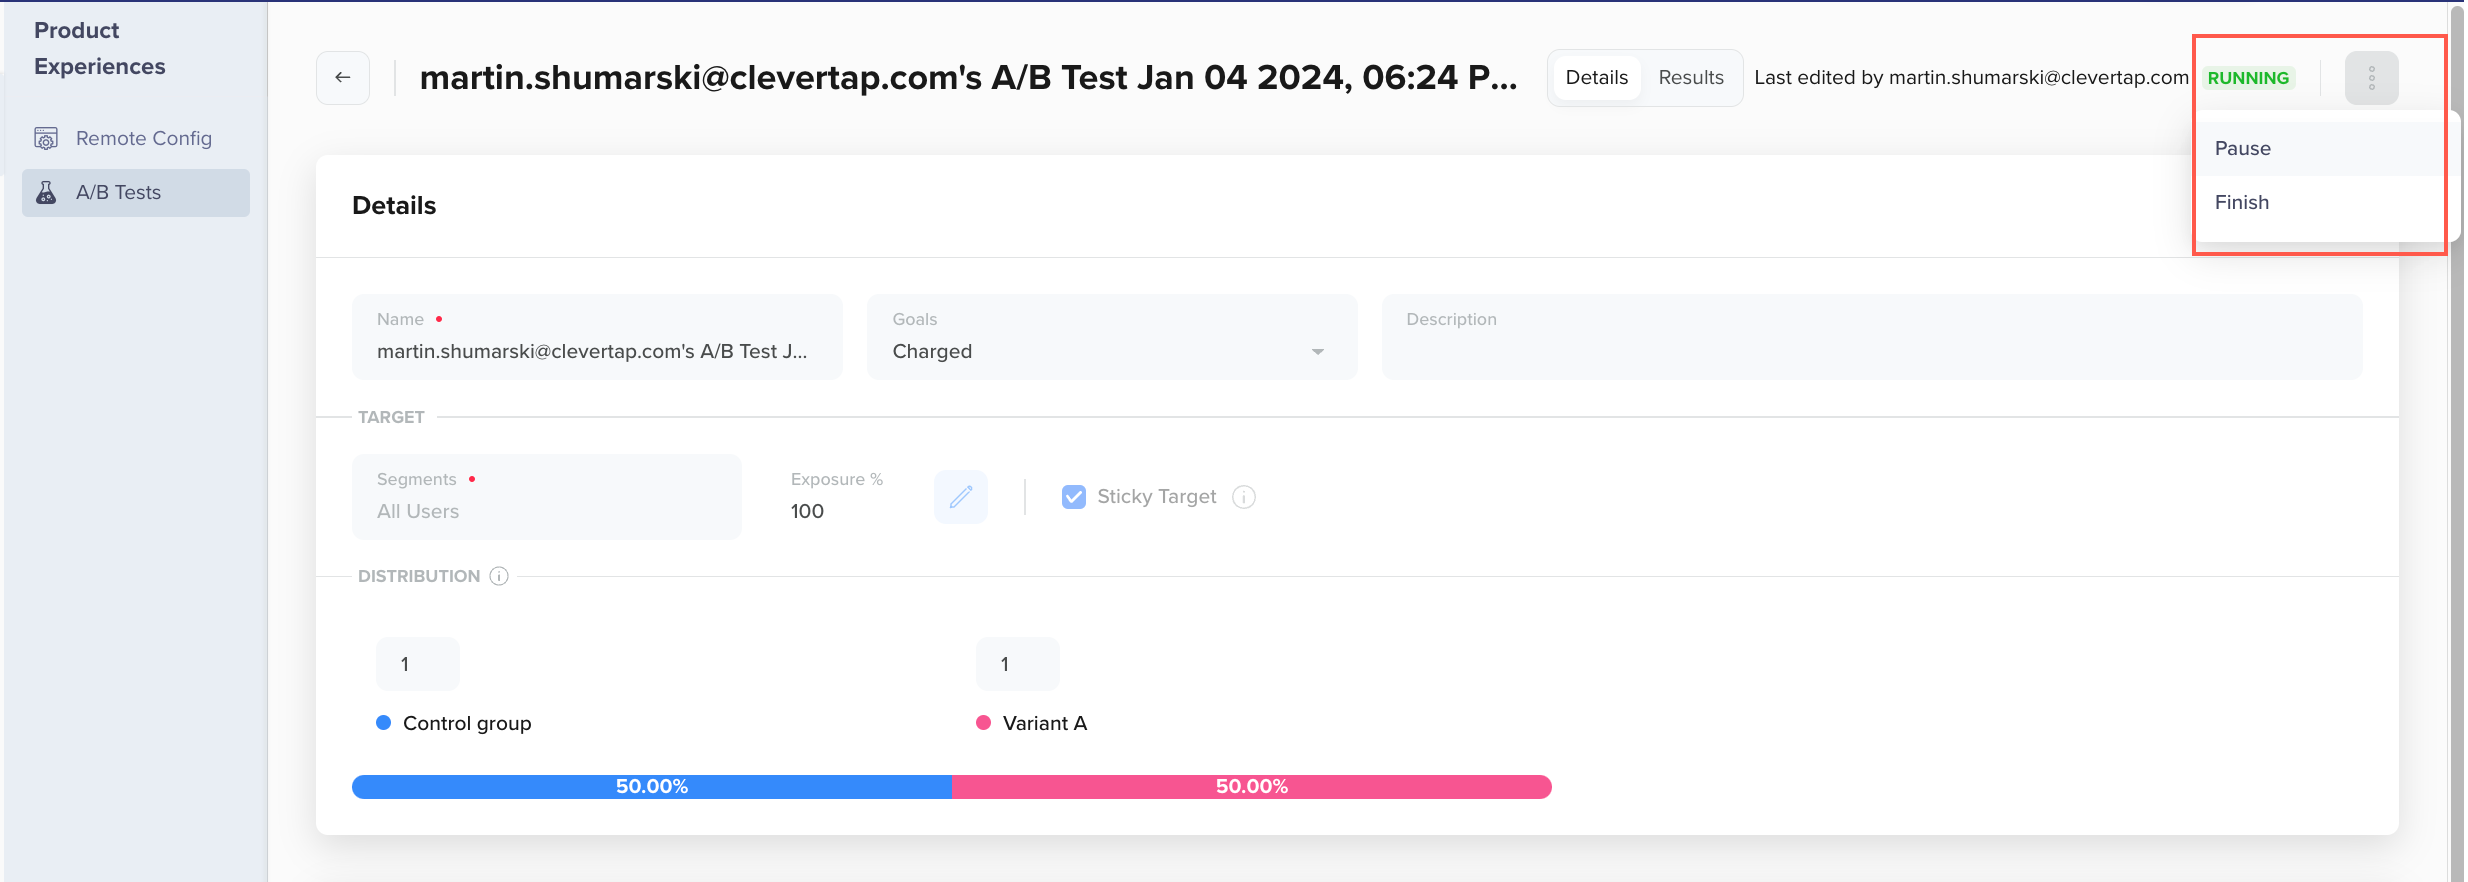Click the blue Control group 50.00% bar

pos(651,787)
